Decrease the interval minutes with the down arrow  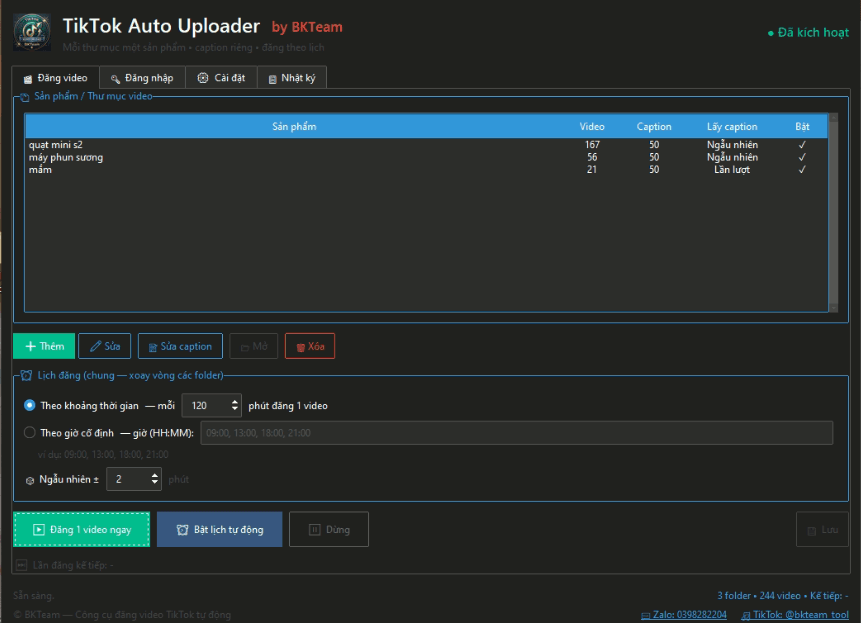click(x=235, y=409)
